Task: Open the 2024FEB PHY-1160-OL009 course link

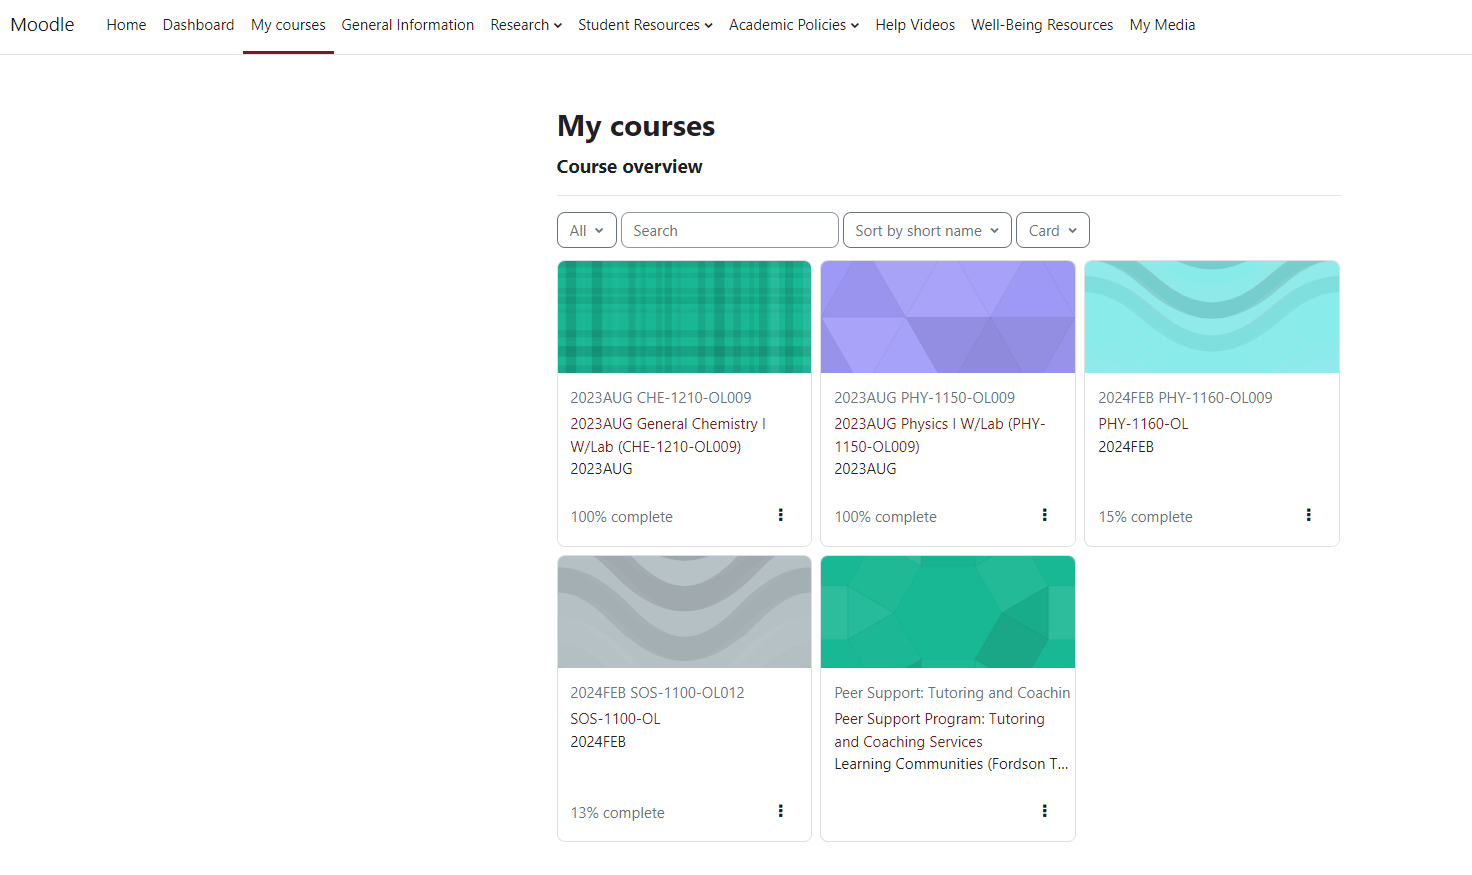Action: 1184,397
